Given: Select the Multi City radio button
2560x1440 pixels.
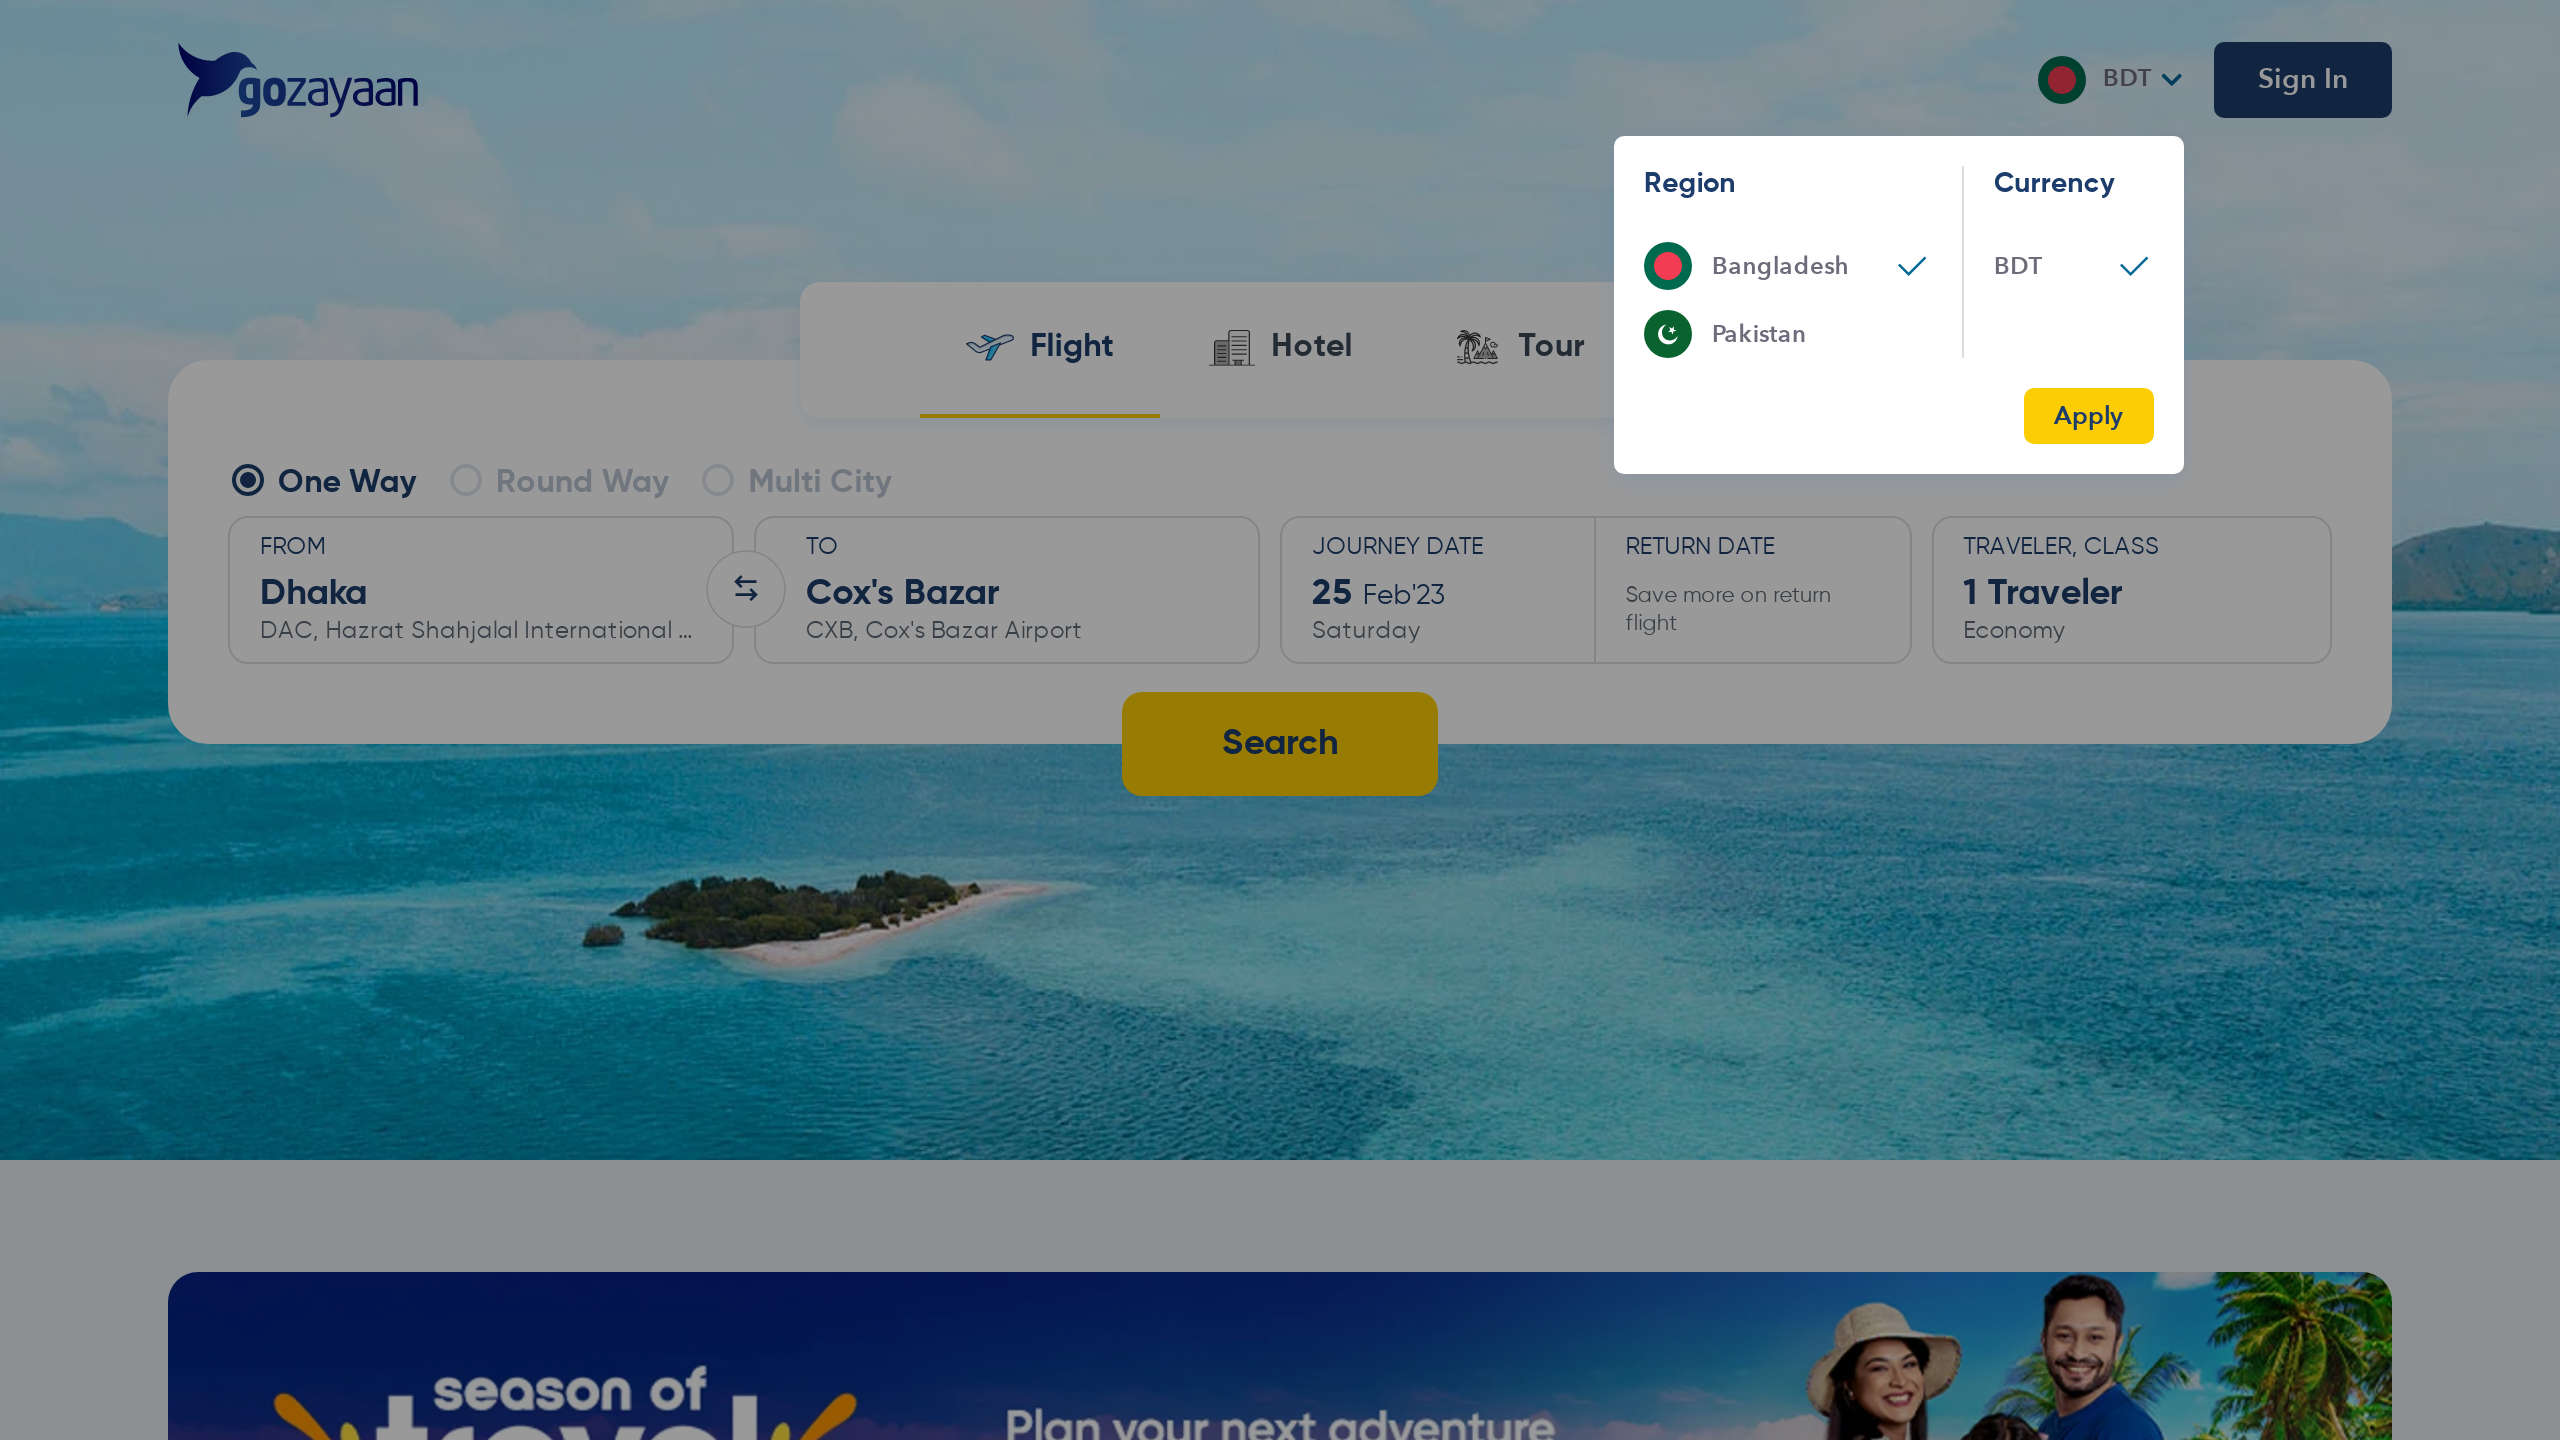Looking at the screenshot, I should (x=718, y=481).
